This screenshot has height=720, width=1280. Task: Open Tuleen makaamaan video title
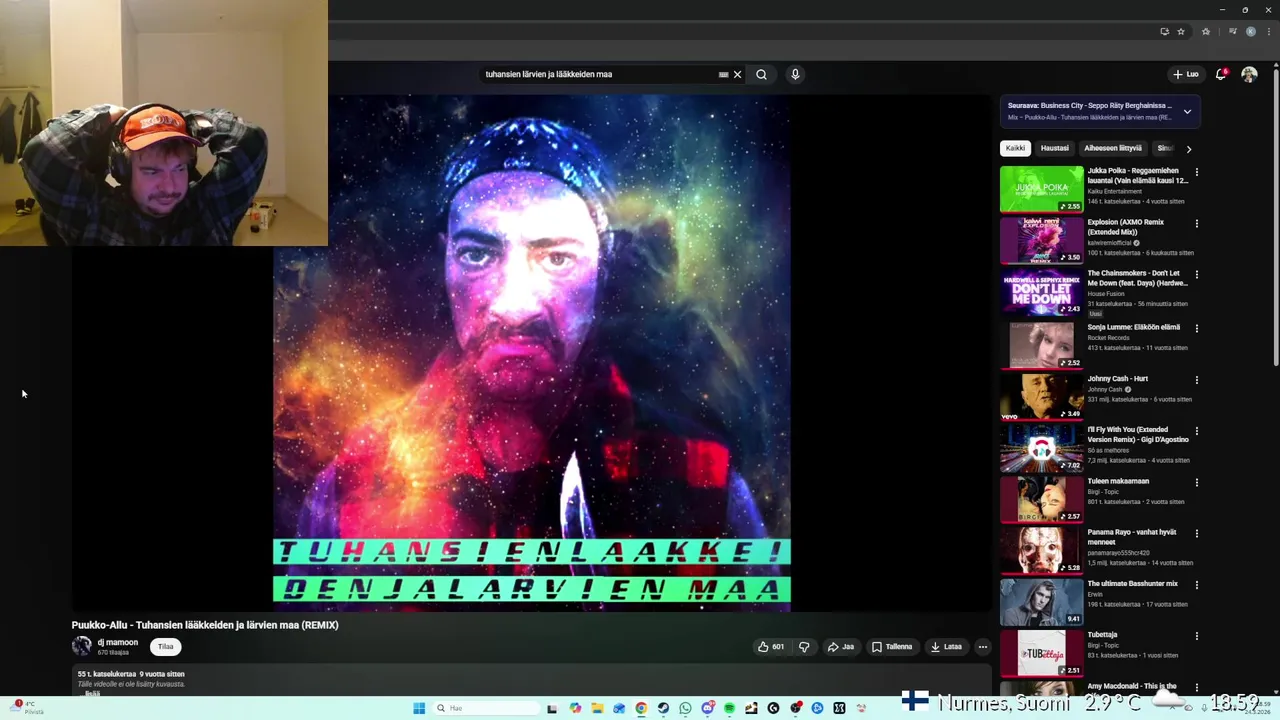pyautogui.click(x=1118, y=481)
